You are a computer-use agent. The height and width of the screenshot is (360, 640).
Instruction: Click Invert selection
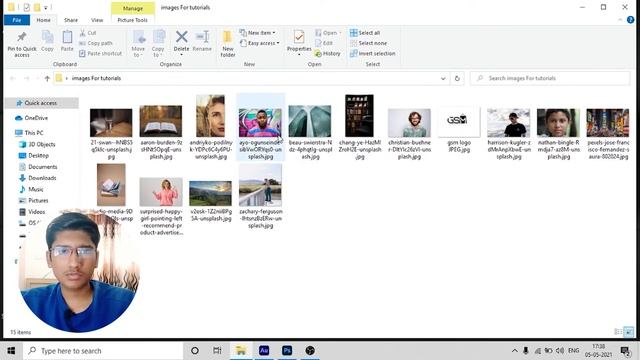(372, 53)
